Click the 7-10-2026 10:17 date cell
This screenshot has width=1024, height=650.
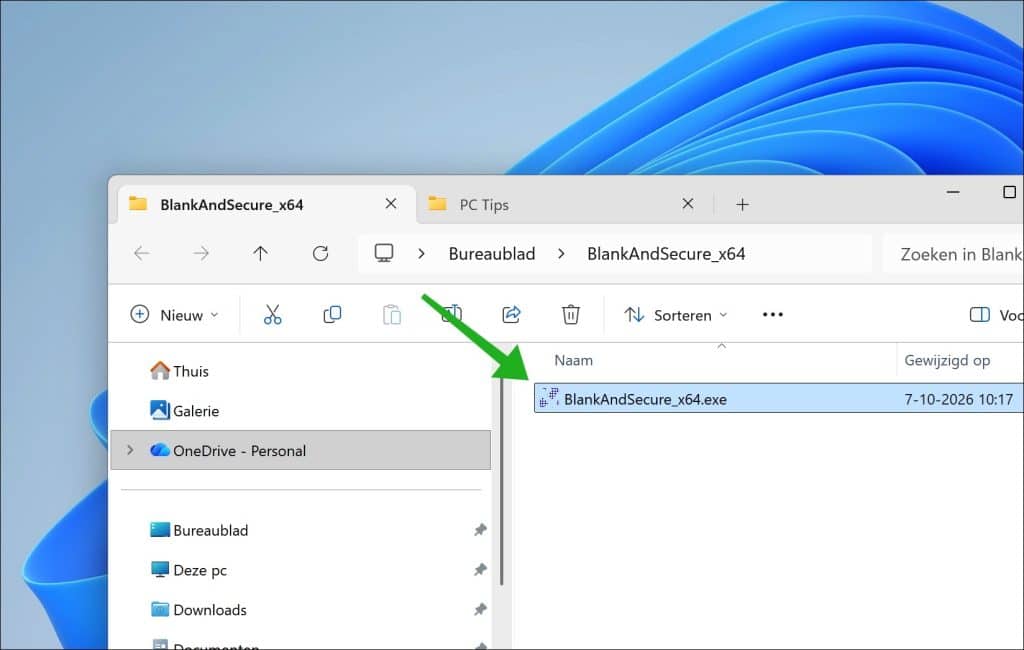pos(958,398)
